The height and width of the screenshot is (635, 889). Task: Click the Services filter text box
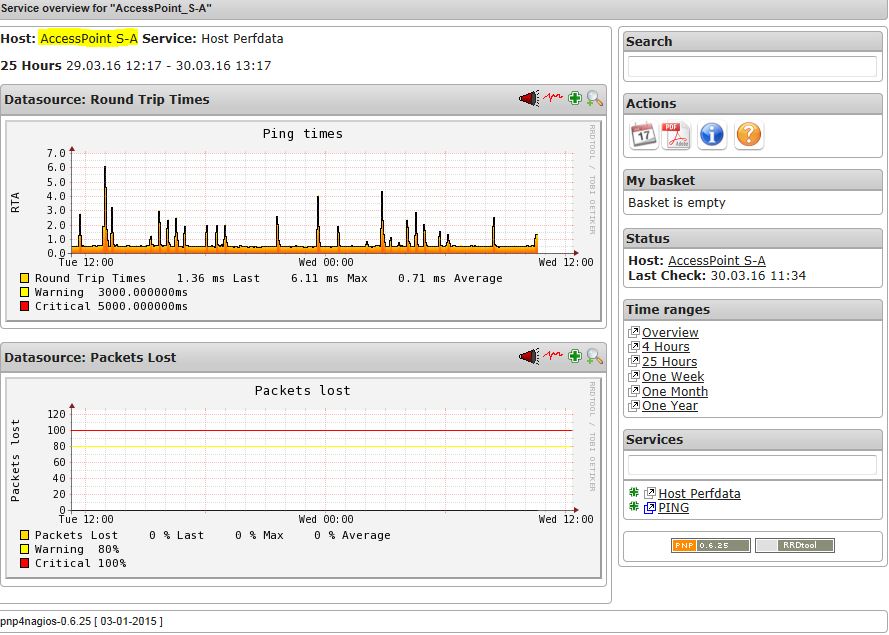[751, 465]
